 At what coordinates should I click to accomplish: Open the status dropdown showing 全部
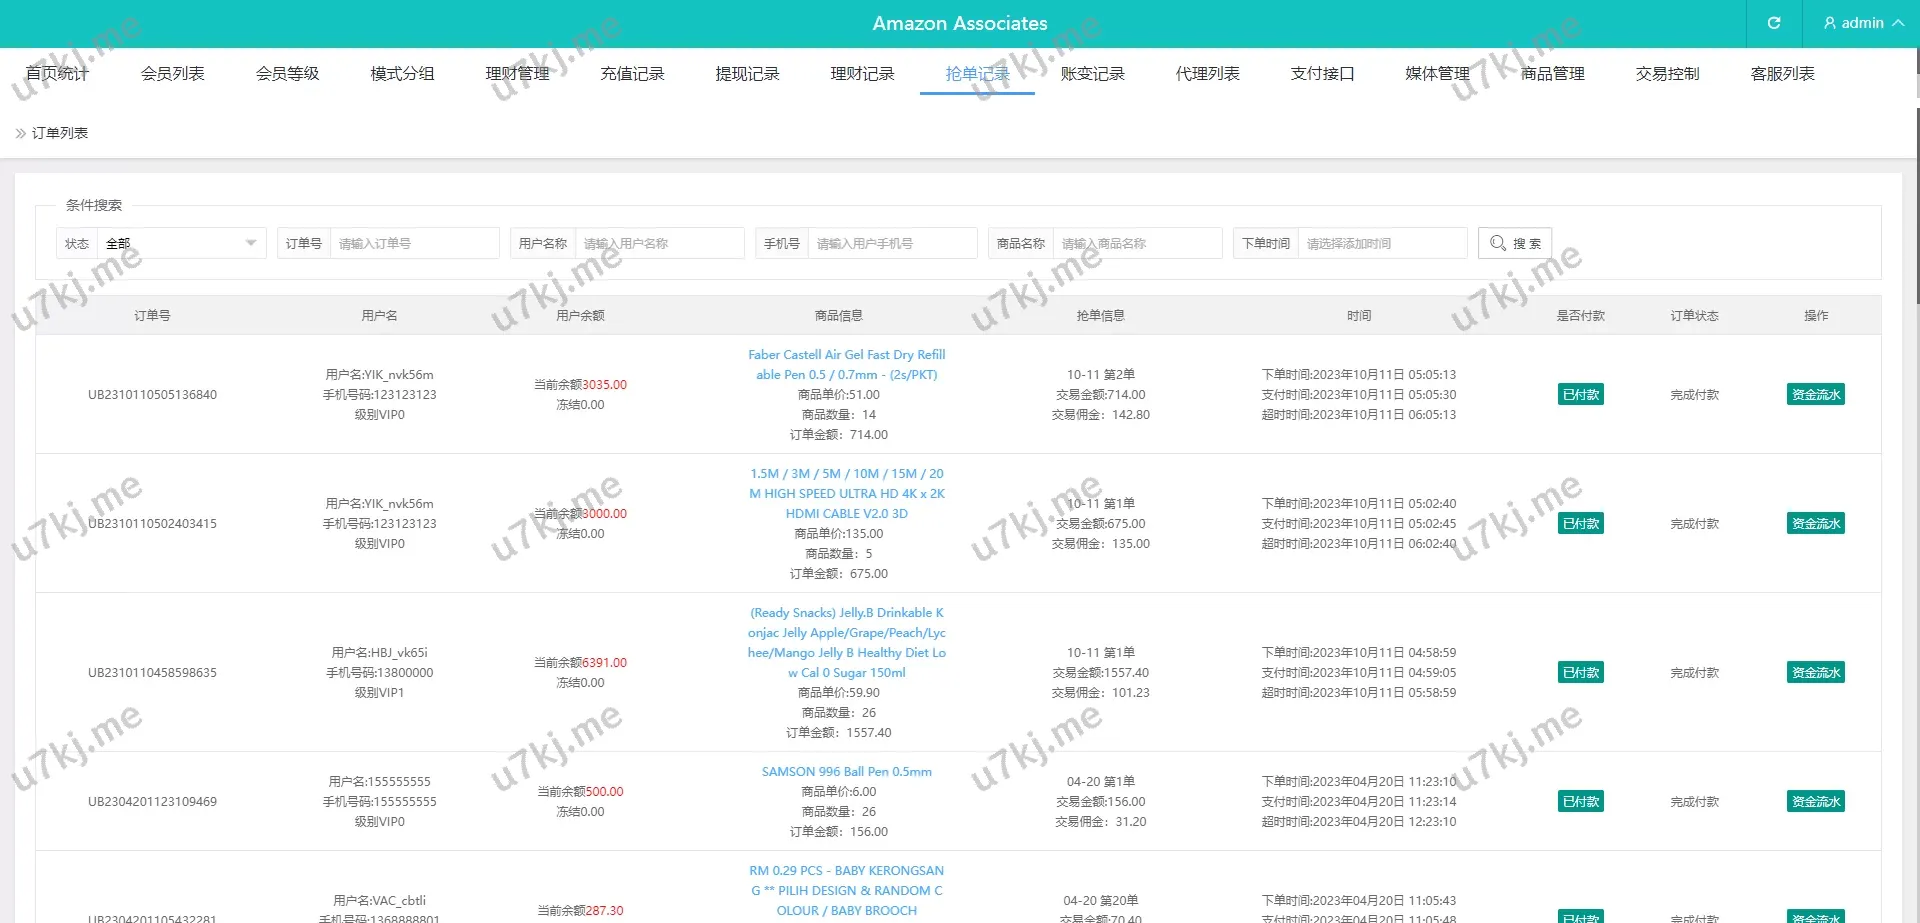pyautogui.click(x=181, y=243)
